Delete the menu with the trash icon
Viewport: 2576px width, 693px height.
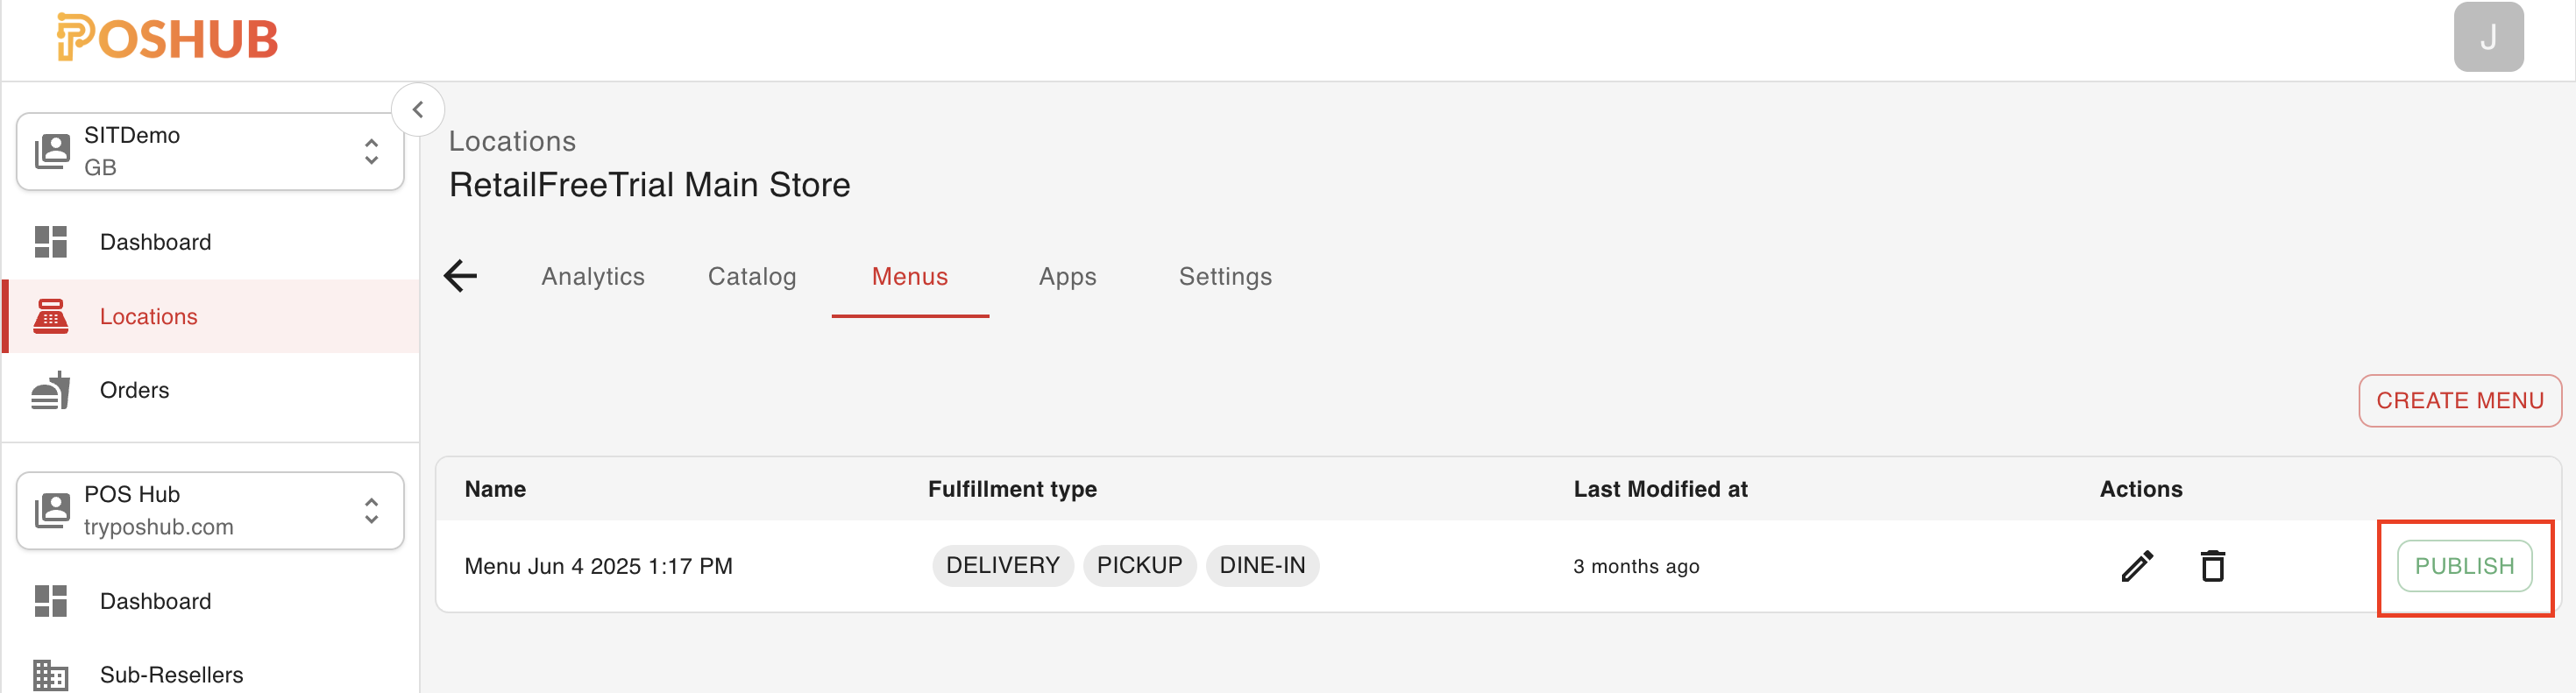(2213, 565)
